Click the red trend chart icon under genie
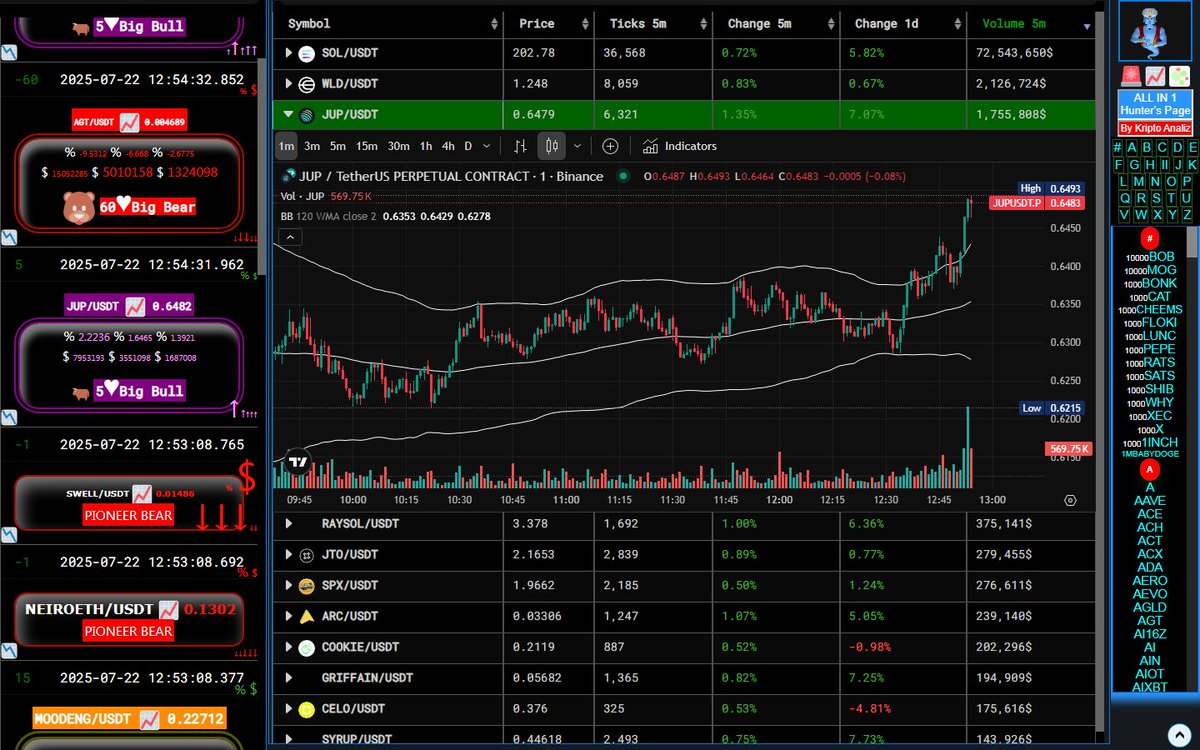 coord(1155,76)
